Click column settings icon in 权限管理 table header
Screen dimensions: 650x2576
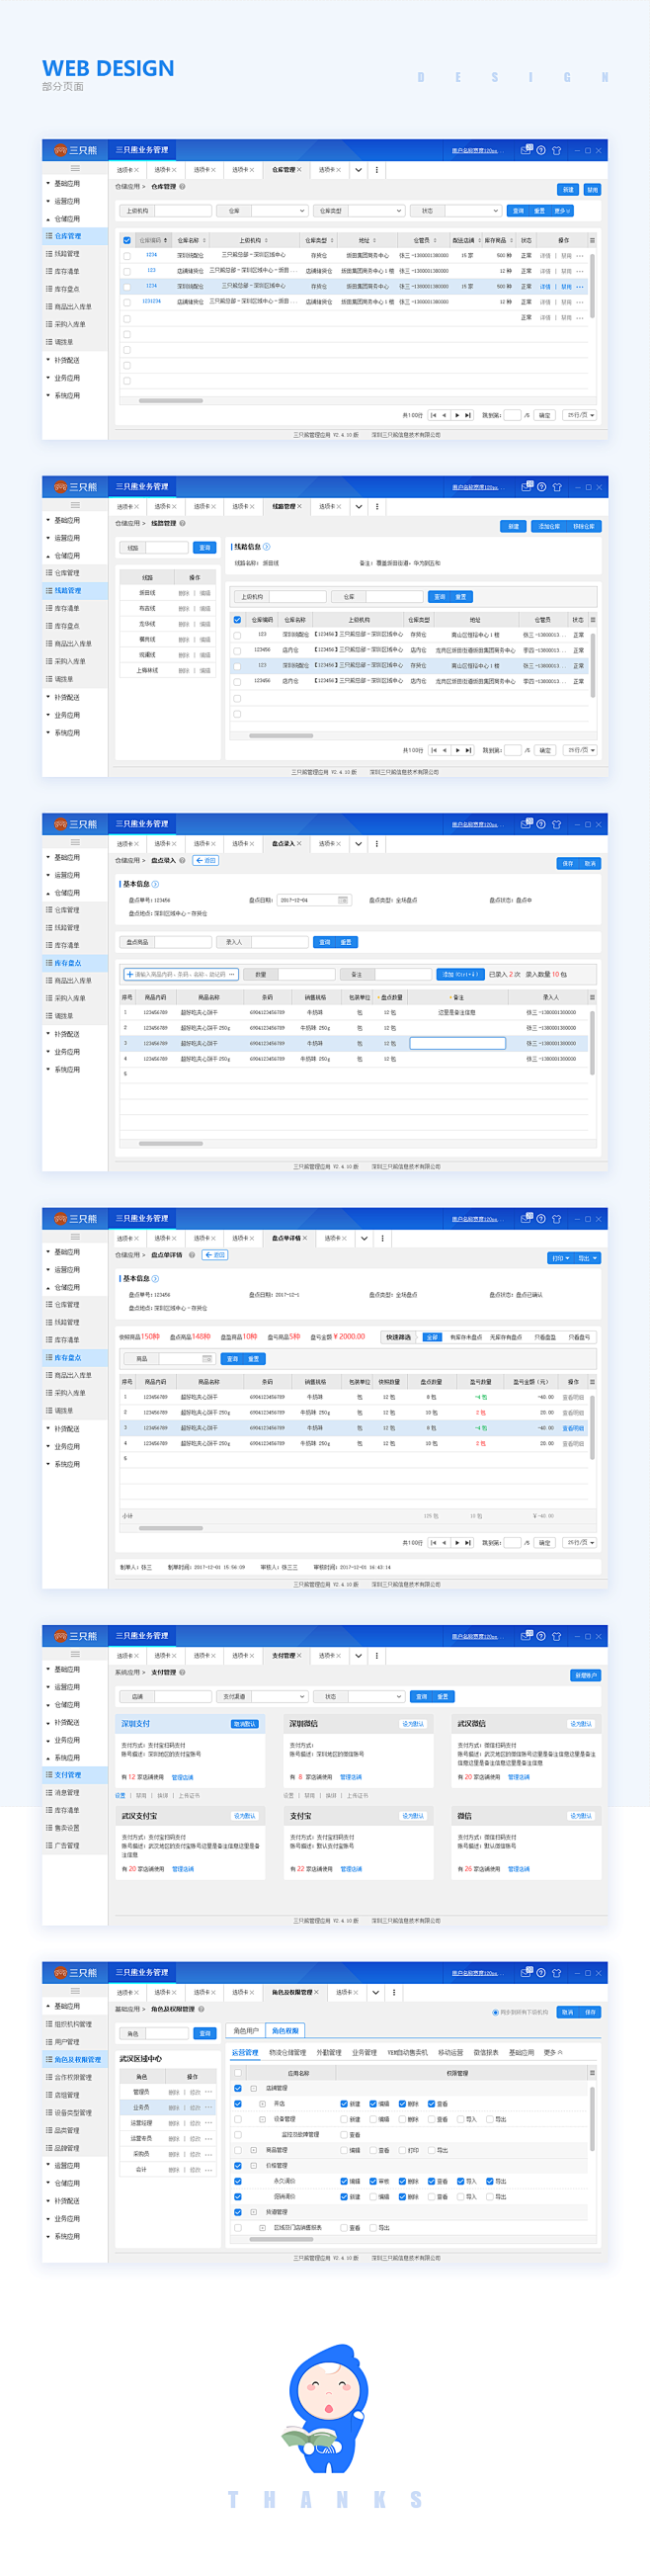coord(592,2073)
